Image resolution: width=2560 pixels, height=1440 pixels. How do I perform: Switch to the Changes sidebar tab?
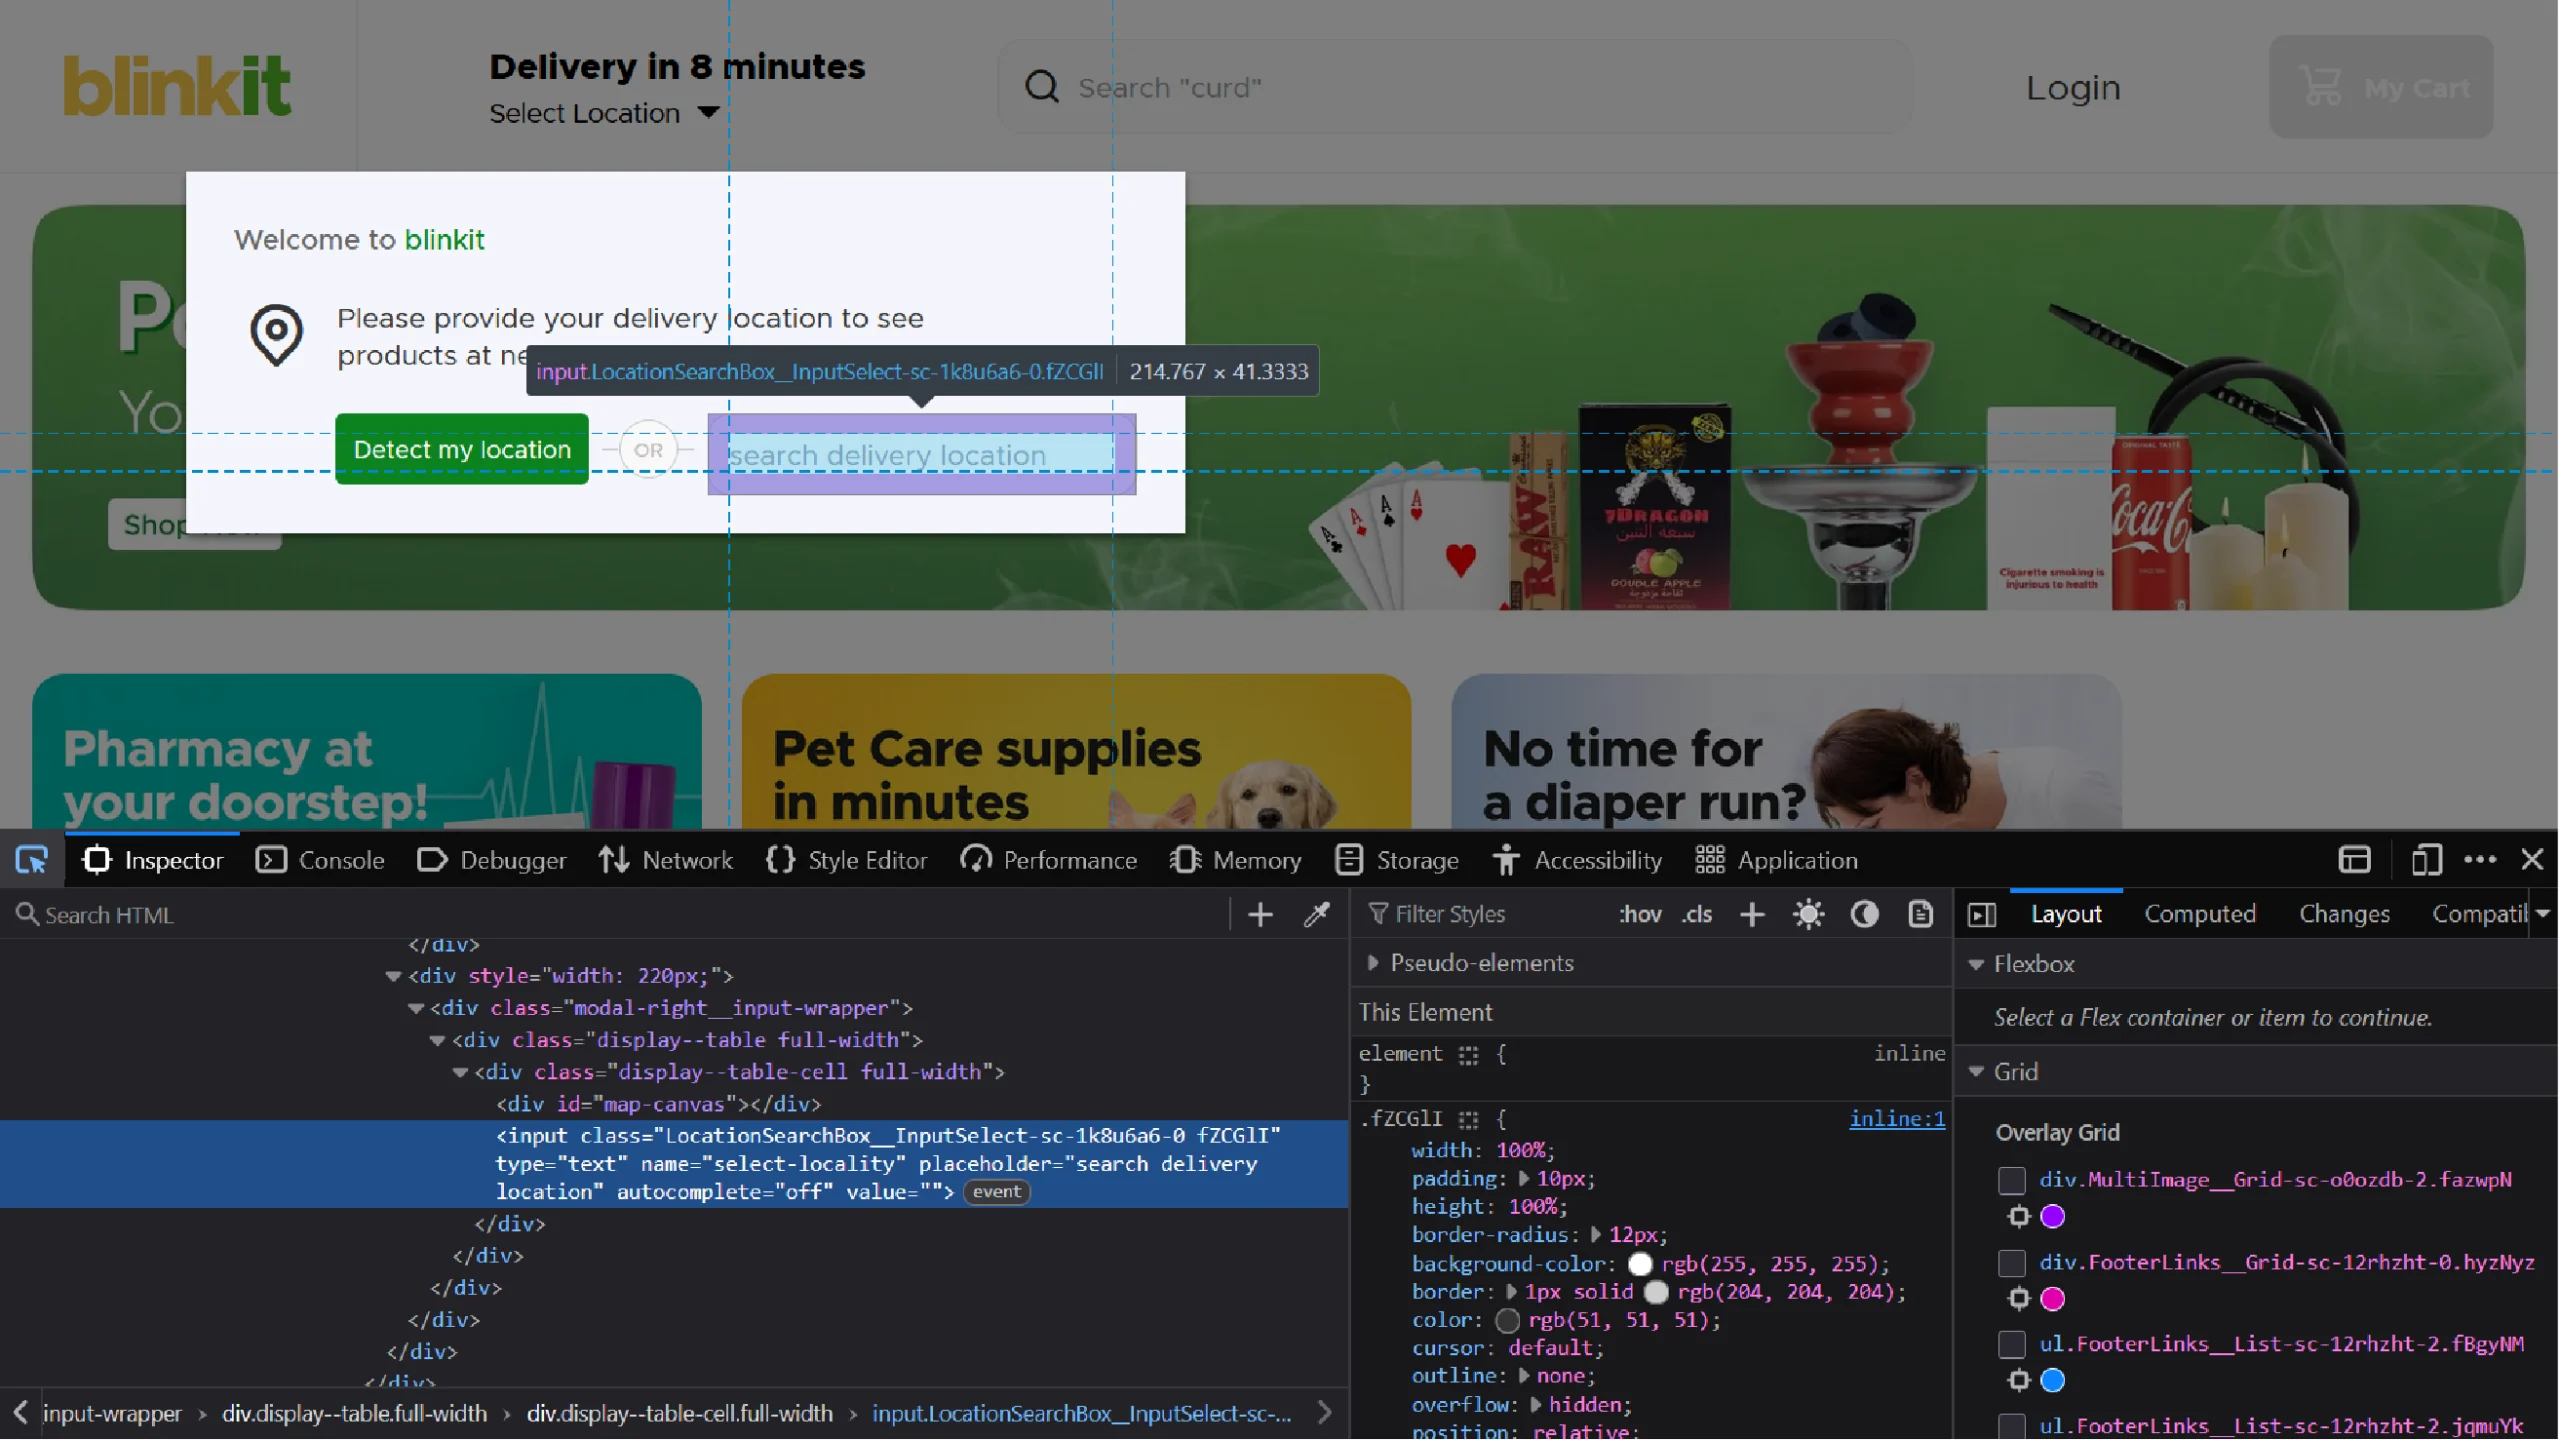[2345, 915]
